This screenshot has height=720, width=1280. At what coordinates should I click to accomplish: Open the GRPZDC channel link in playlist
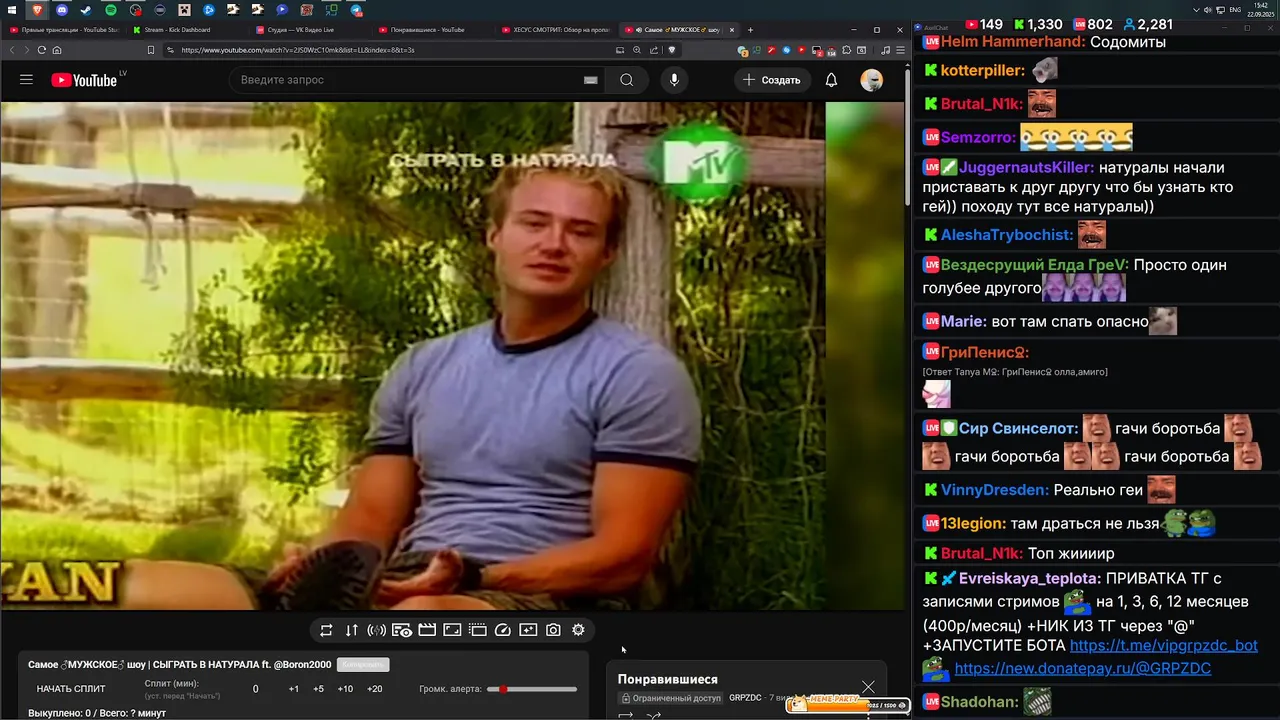745,698
